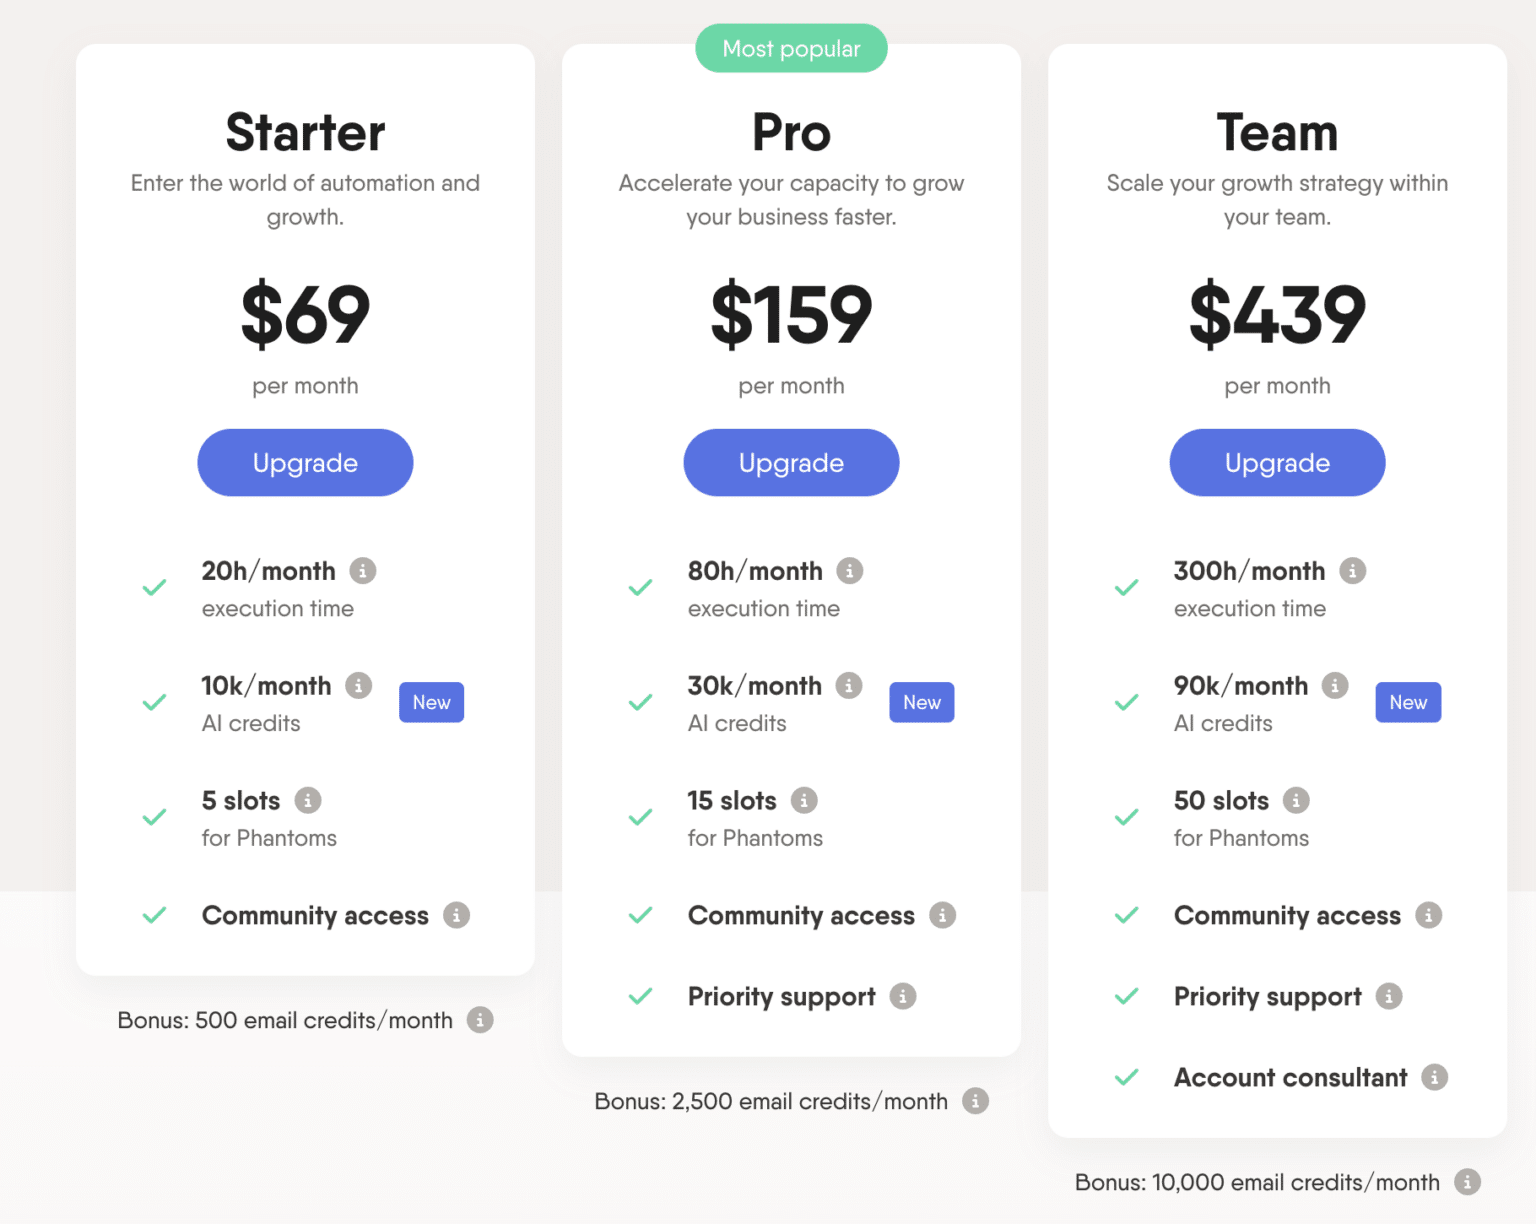
Task: Select Upgrade on the Team plan
Action: pyautogui.click(x=1277, y=462)
